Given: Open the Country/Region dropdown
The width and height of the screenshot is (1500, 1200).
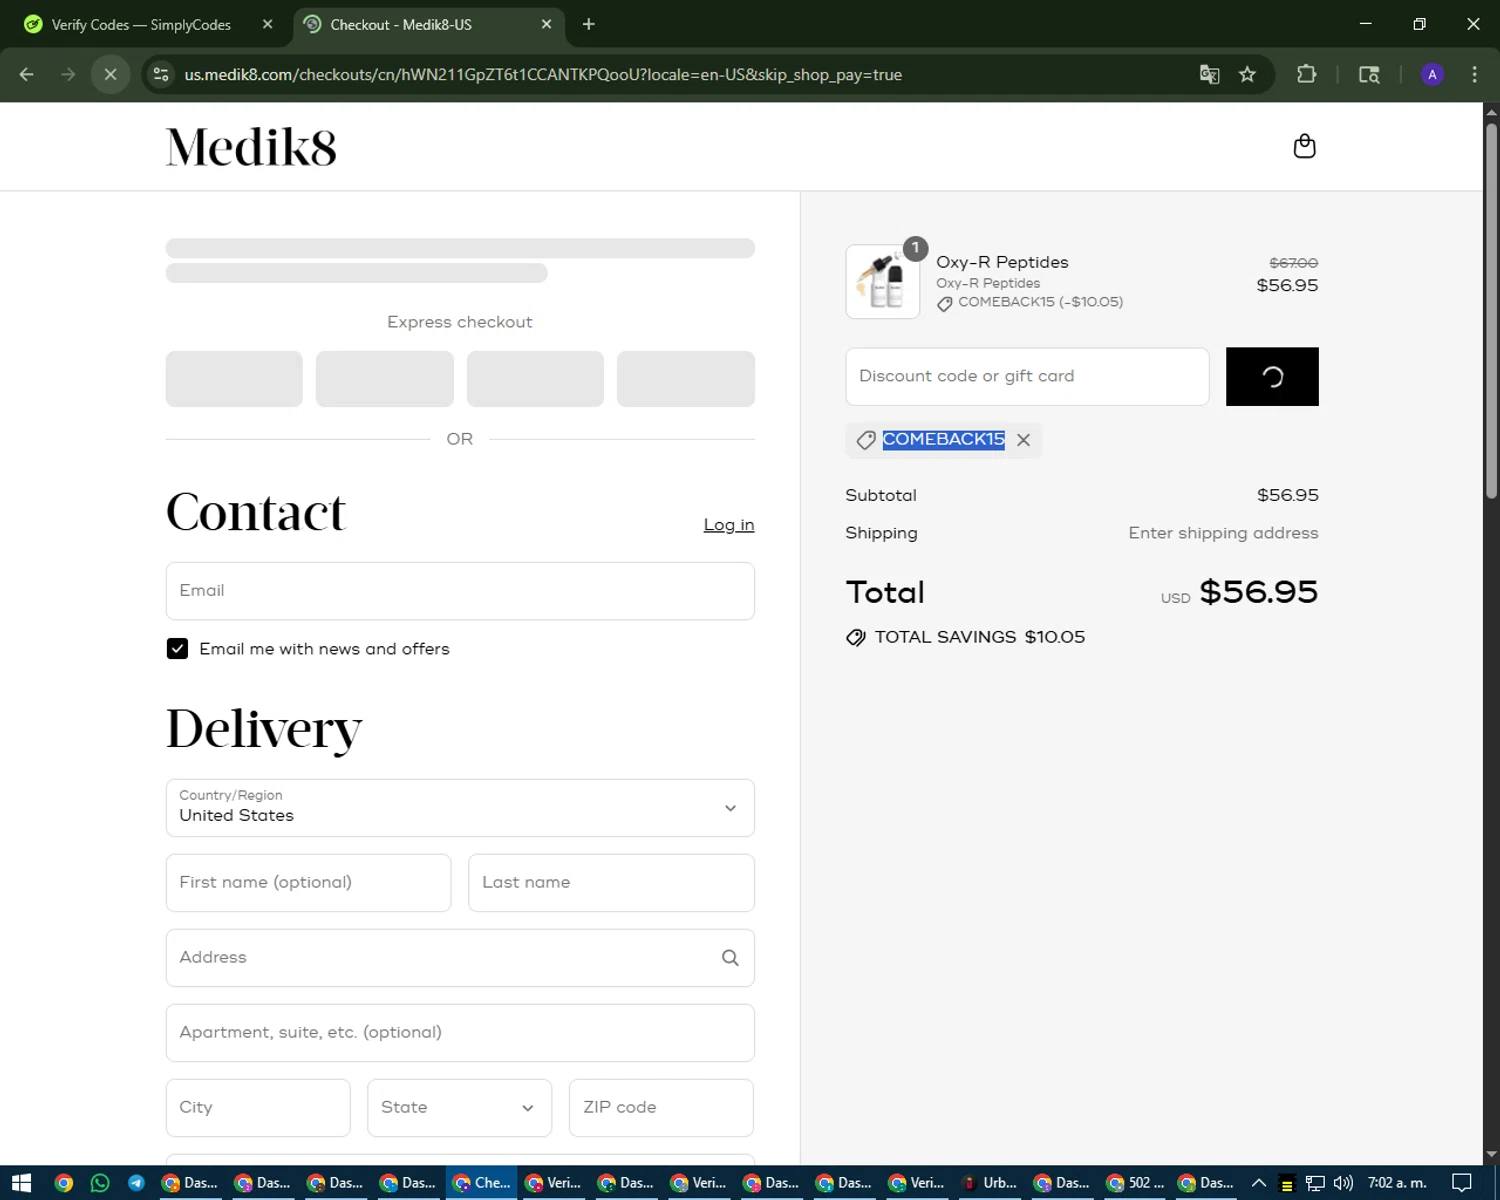Looking at the screenshot, I should 460,808.
